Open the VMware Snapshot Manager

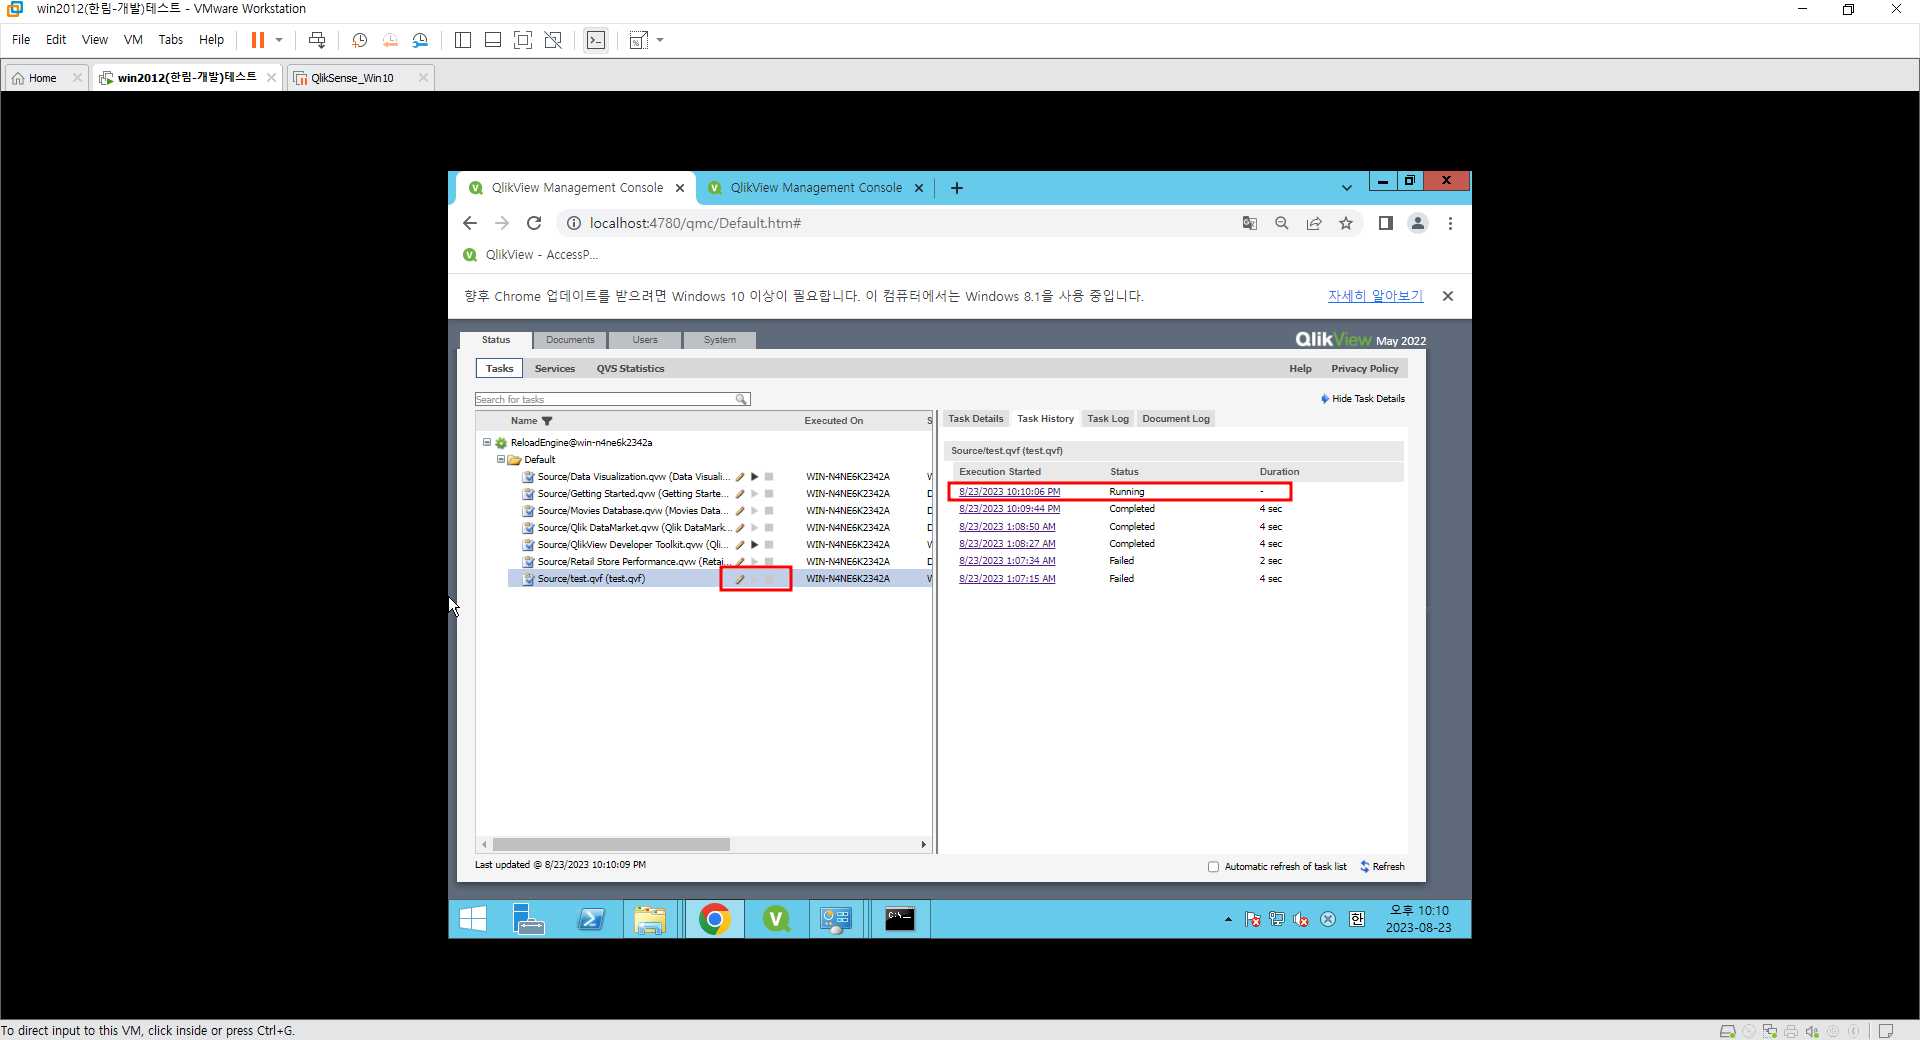pos(420,40)
